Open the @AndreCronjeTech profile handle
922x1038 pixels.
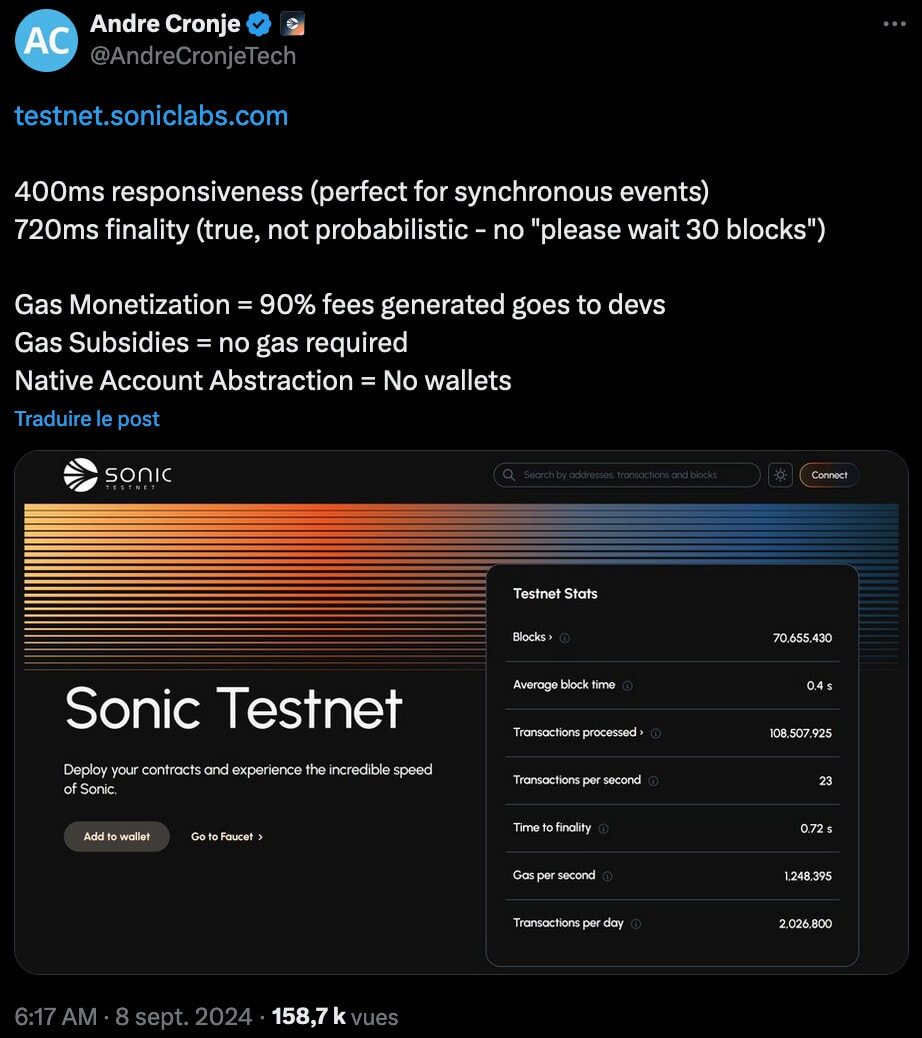click(193, 56)
